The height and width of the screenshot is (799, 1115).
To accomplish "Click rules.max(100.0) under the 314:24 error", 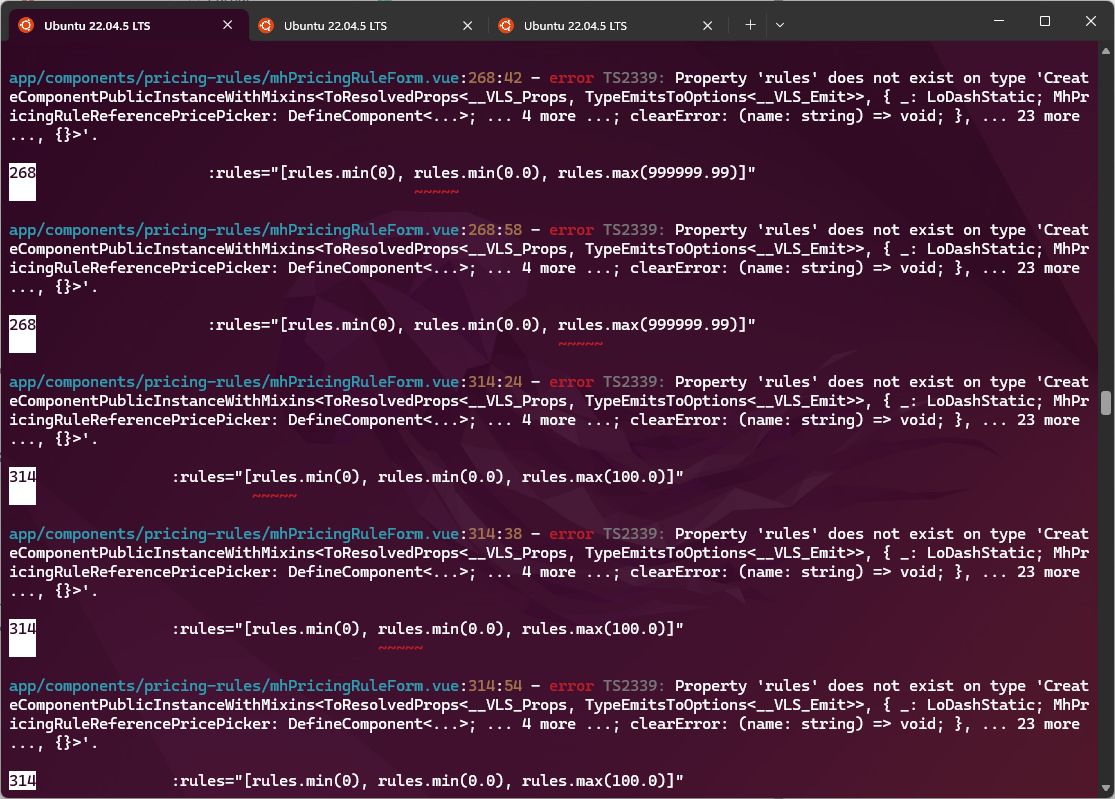I will (x=594, y=477).
